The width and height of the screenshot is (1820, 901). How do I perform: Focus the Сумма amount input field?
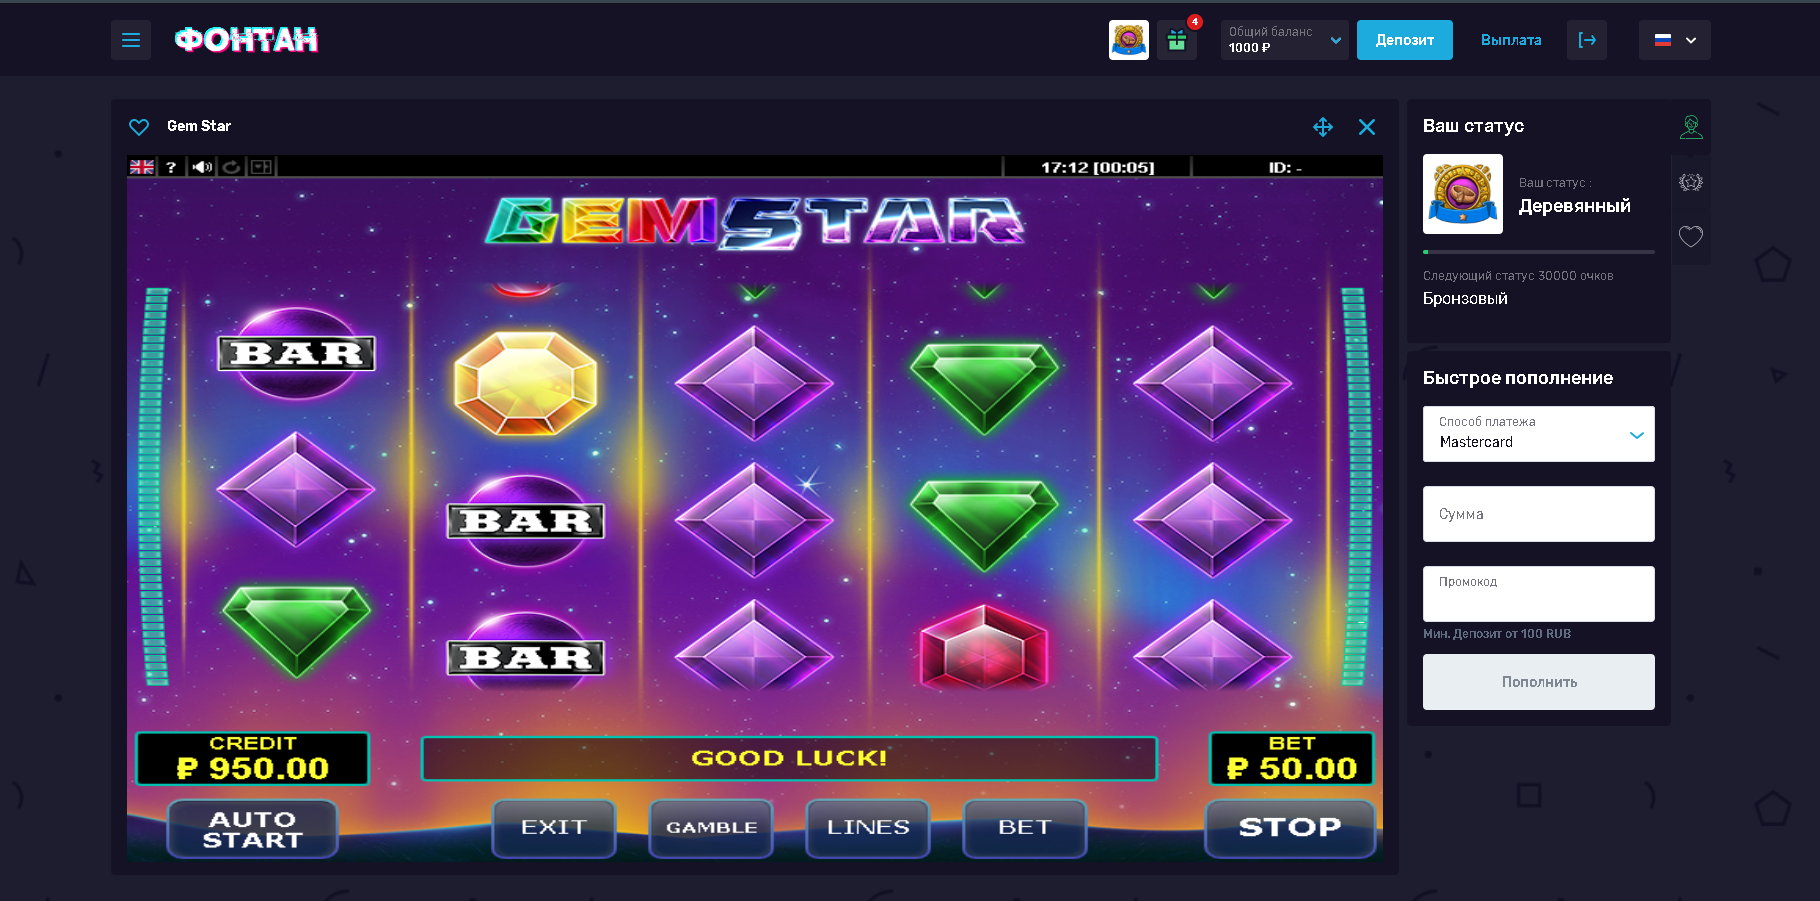tap(1539, 514)
